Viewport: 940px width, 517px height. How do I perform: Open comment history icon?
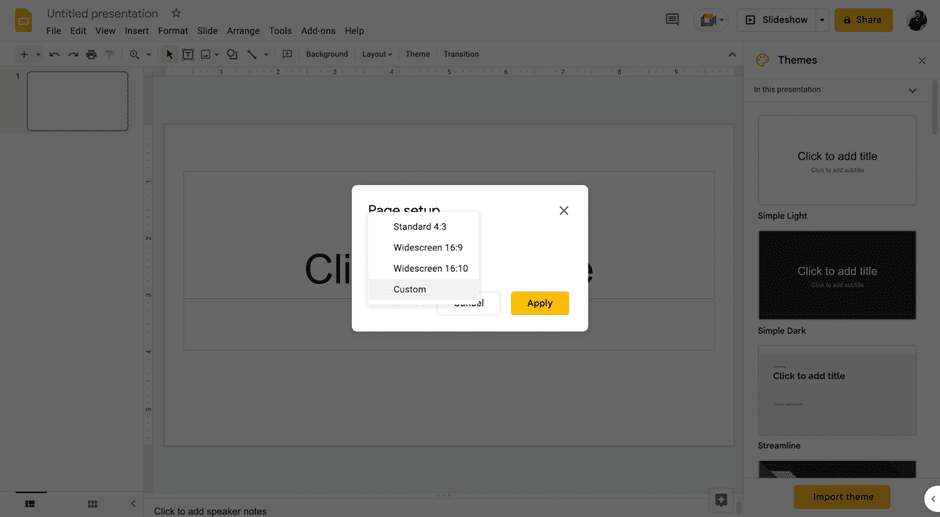pos(672,20)
